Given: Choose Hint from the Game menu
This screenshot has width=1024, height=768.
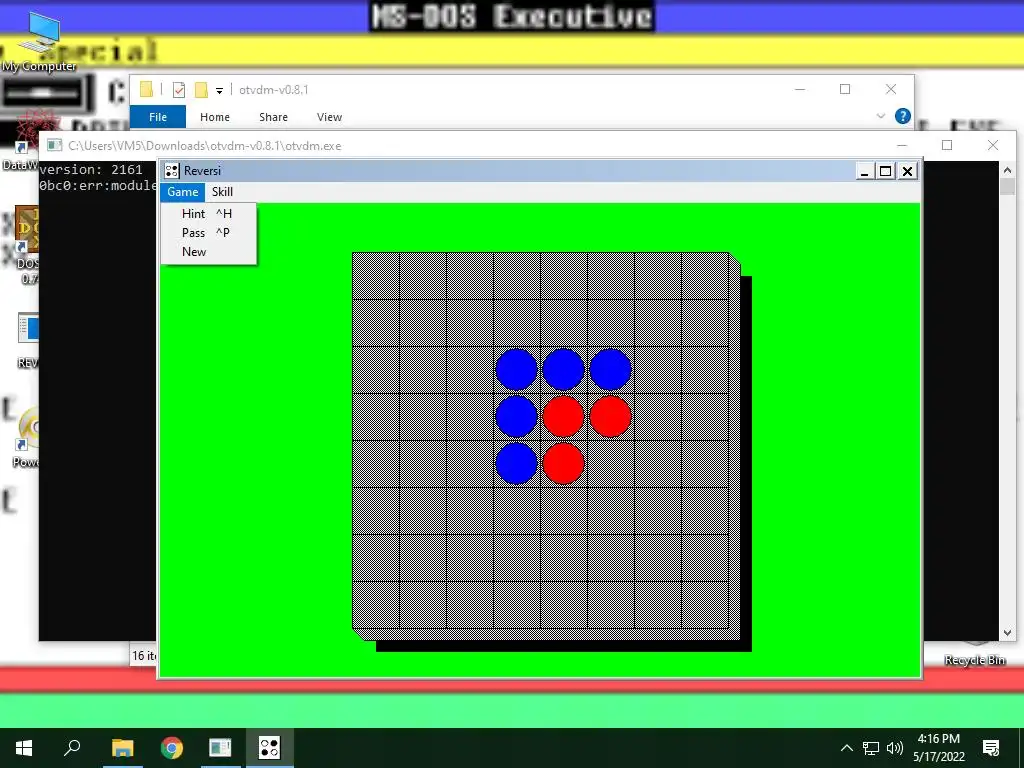Looking at the screenshot, I should coord(208,214).
